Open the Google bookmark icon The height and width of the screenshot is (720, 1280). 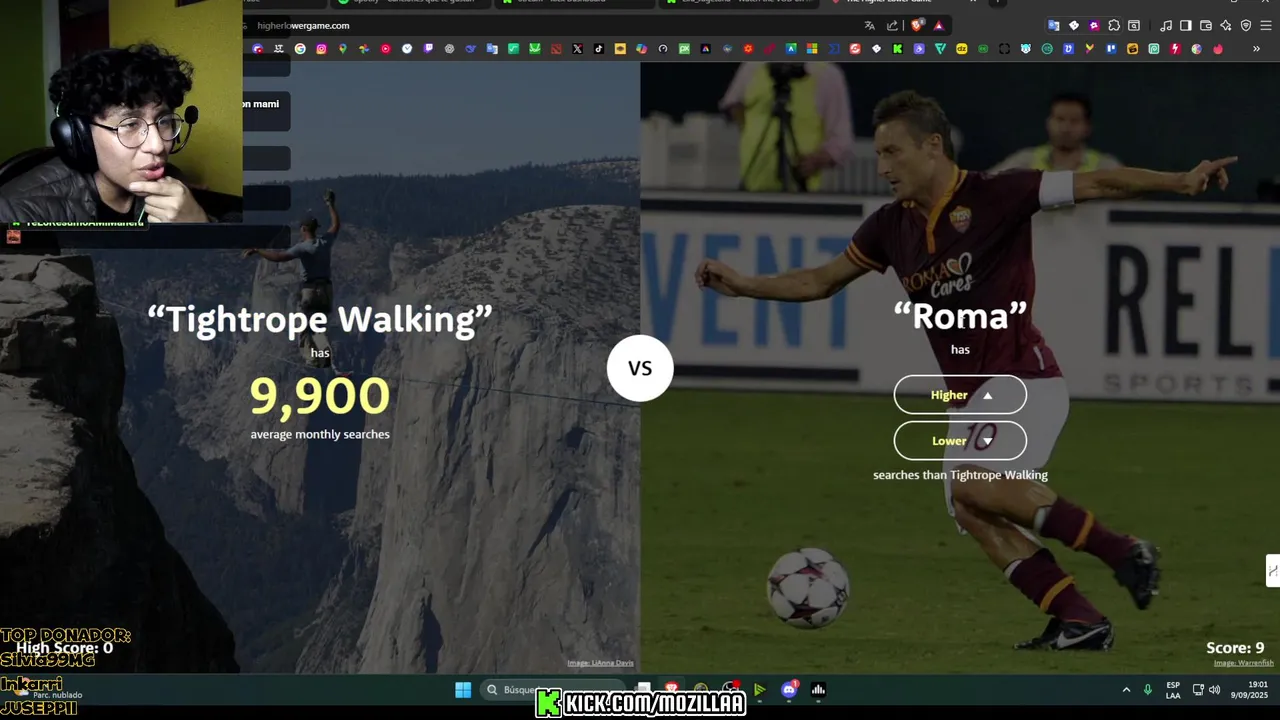[300, 49]
